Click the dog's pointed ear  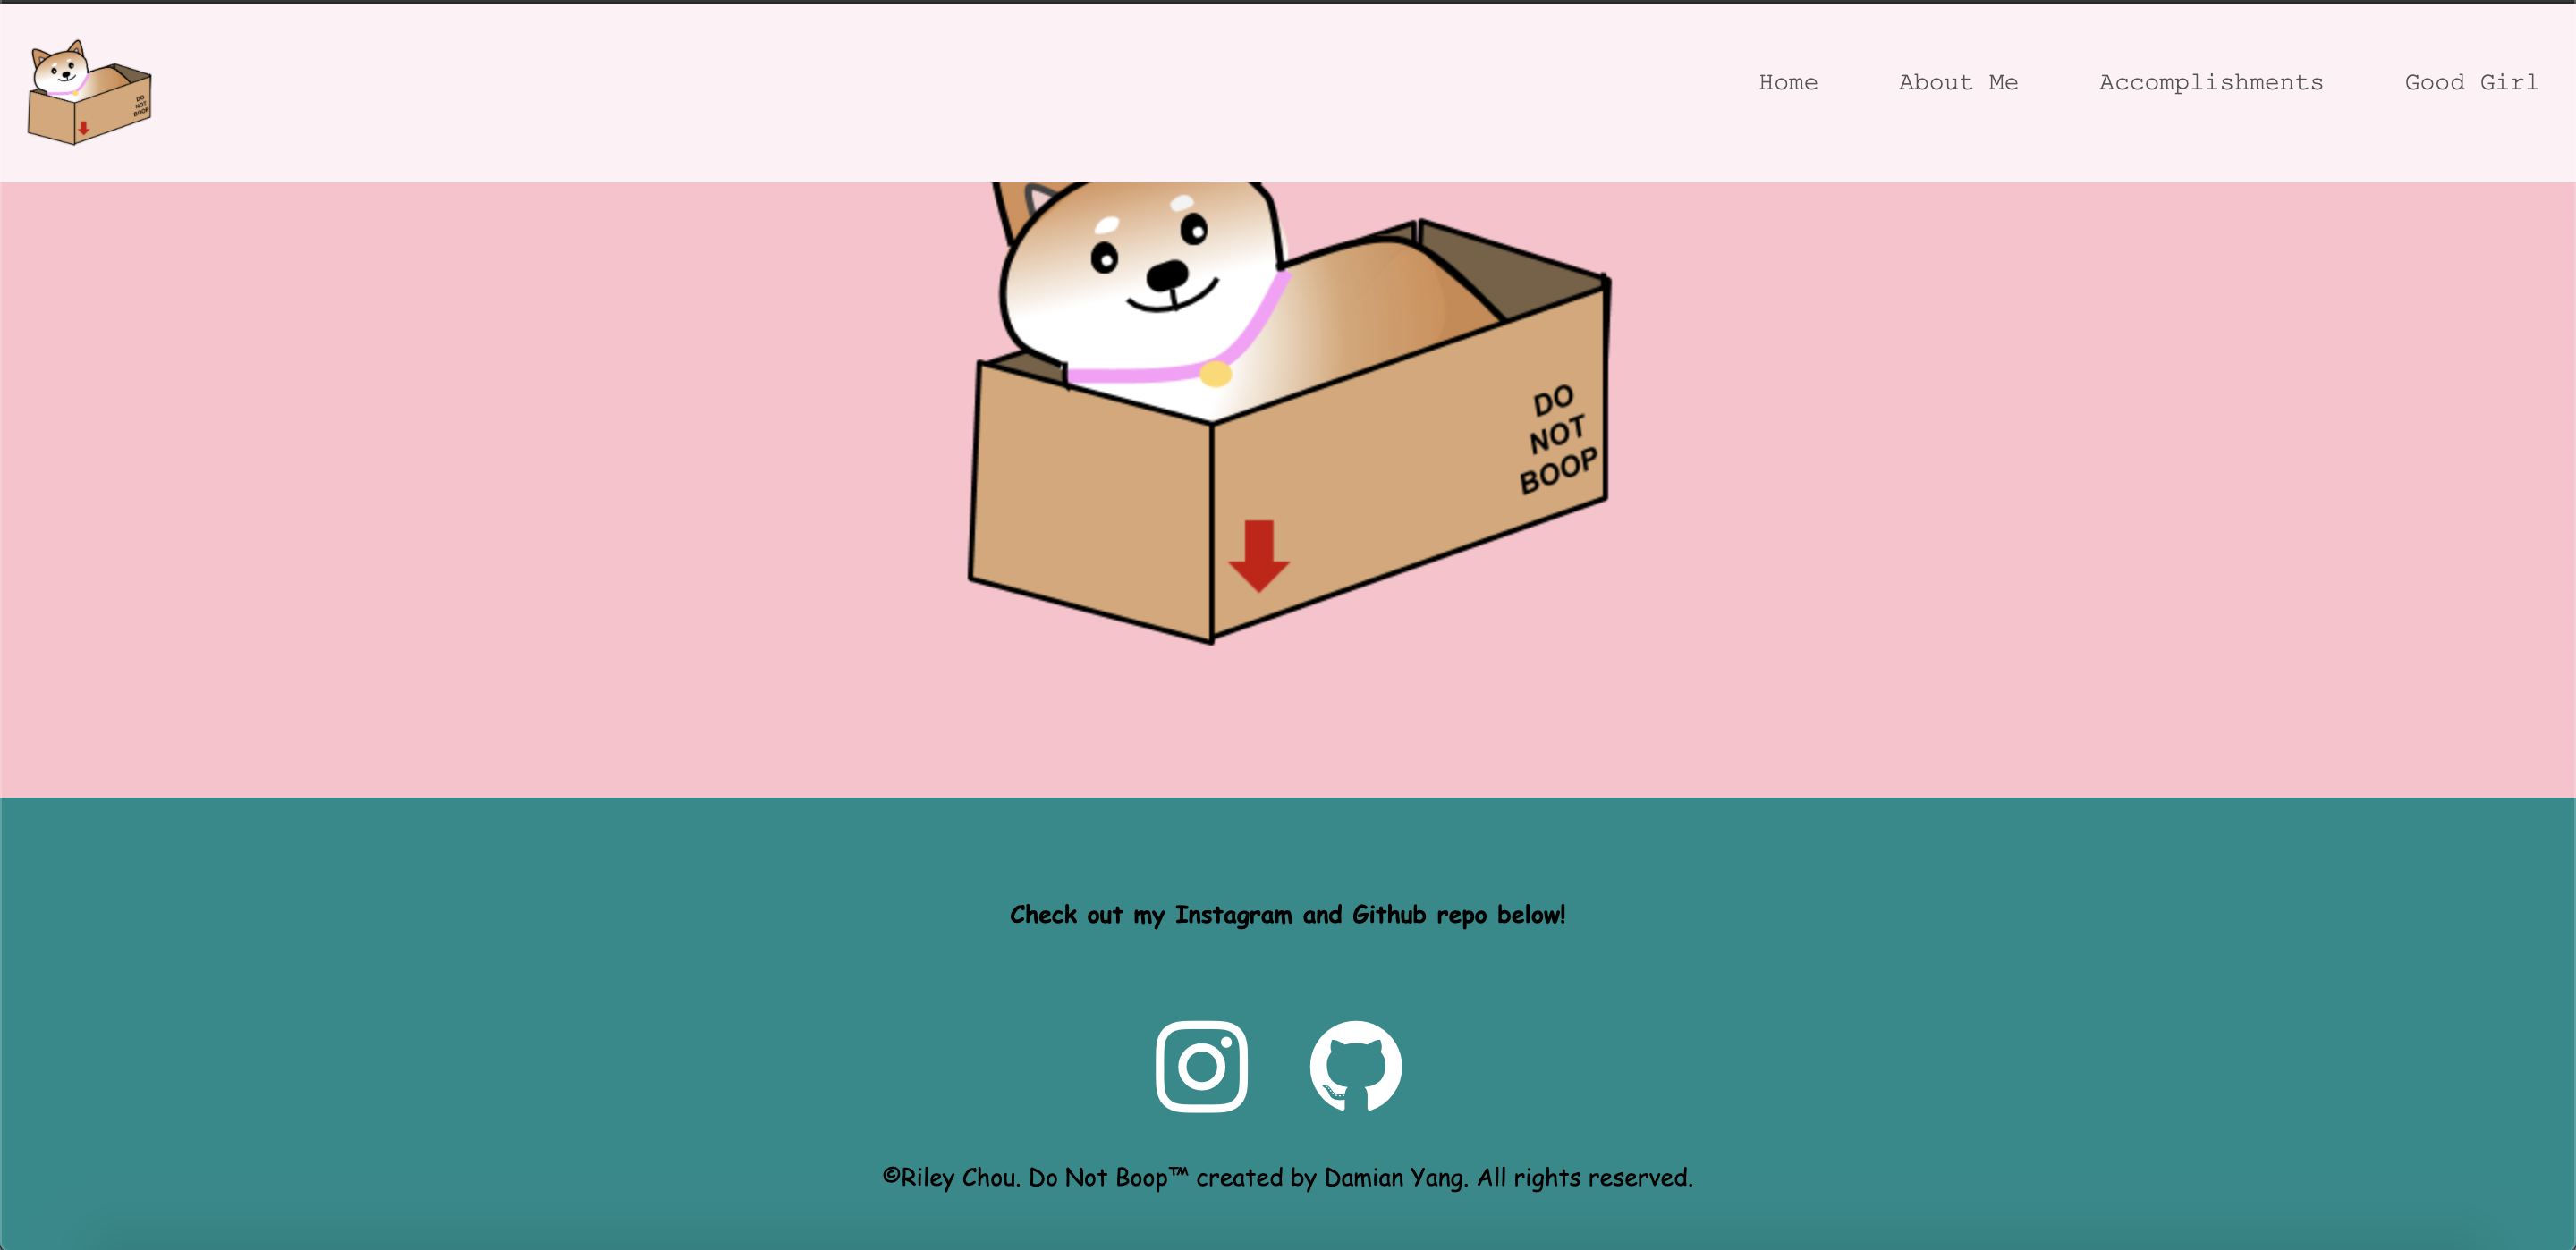(x=1020, y=205)
